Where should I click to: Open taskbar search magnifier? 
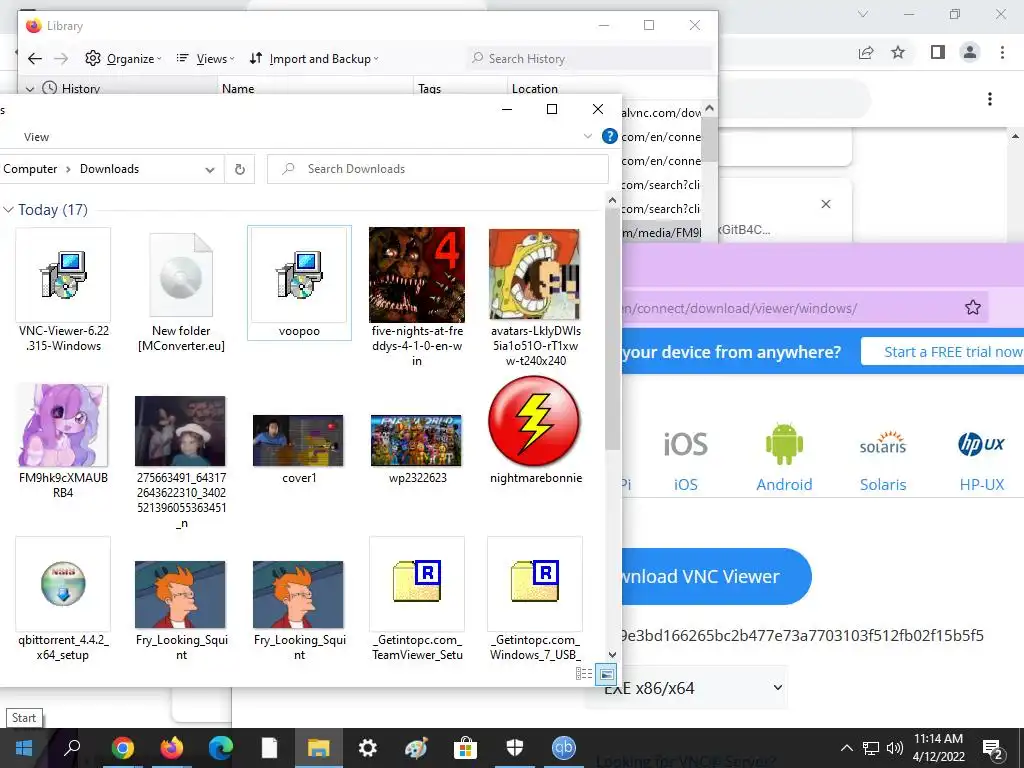[72, 748]
